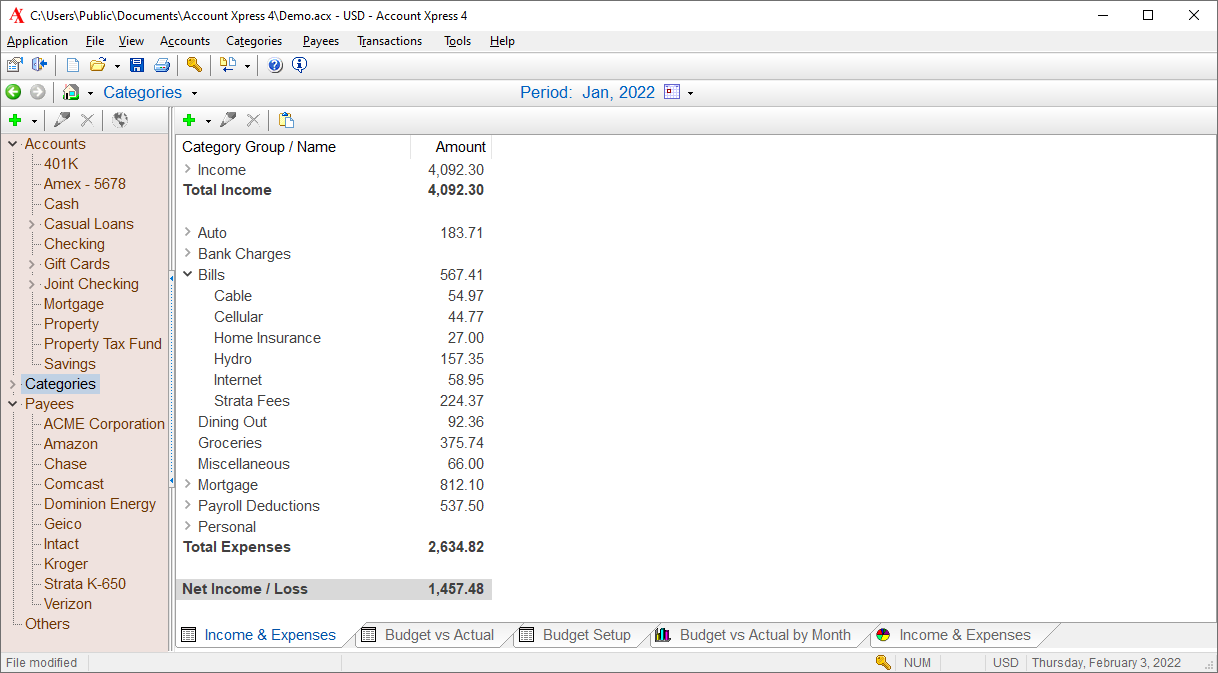
Task: Open the Period dropdown arrow
Action: click(690, 93)
